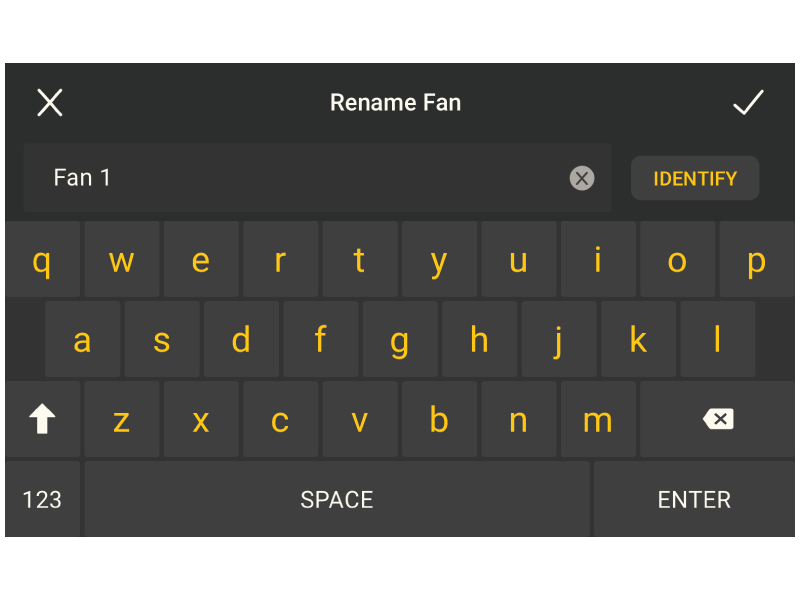Viewport: 800px width, 600px height.
Task: Tap the IDENTIFY button
Action: pos(695,179)
